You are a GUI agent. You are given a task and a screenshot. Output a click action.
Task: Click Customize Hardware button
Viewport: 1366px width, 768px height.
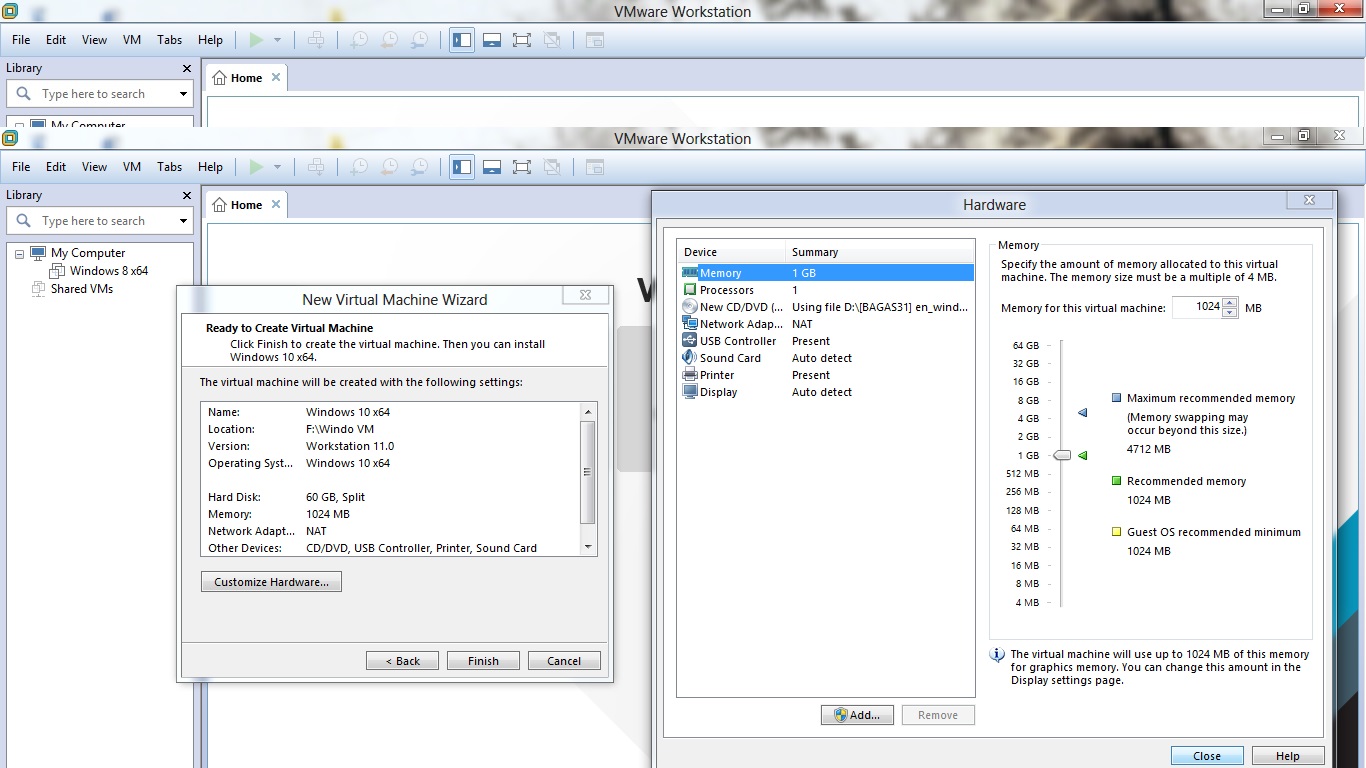tap(271, 582)
